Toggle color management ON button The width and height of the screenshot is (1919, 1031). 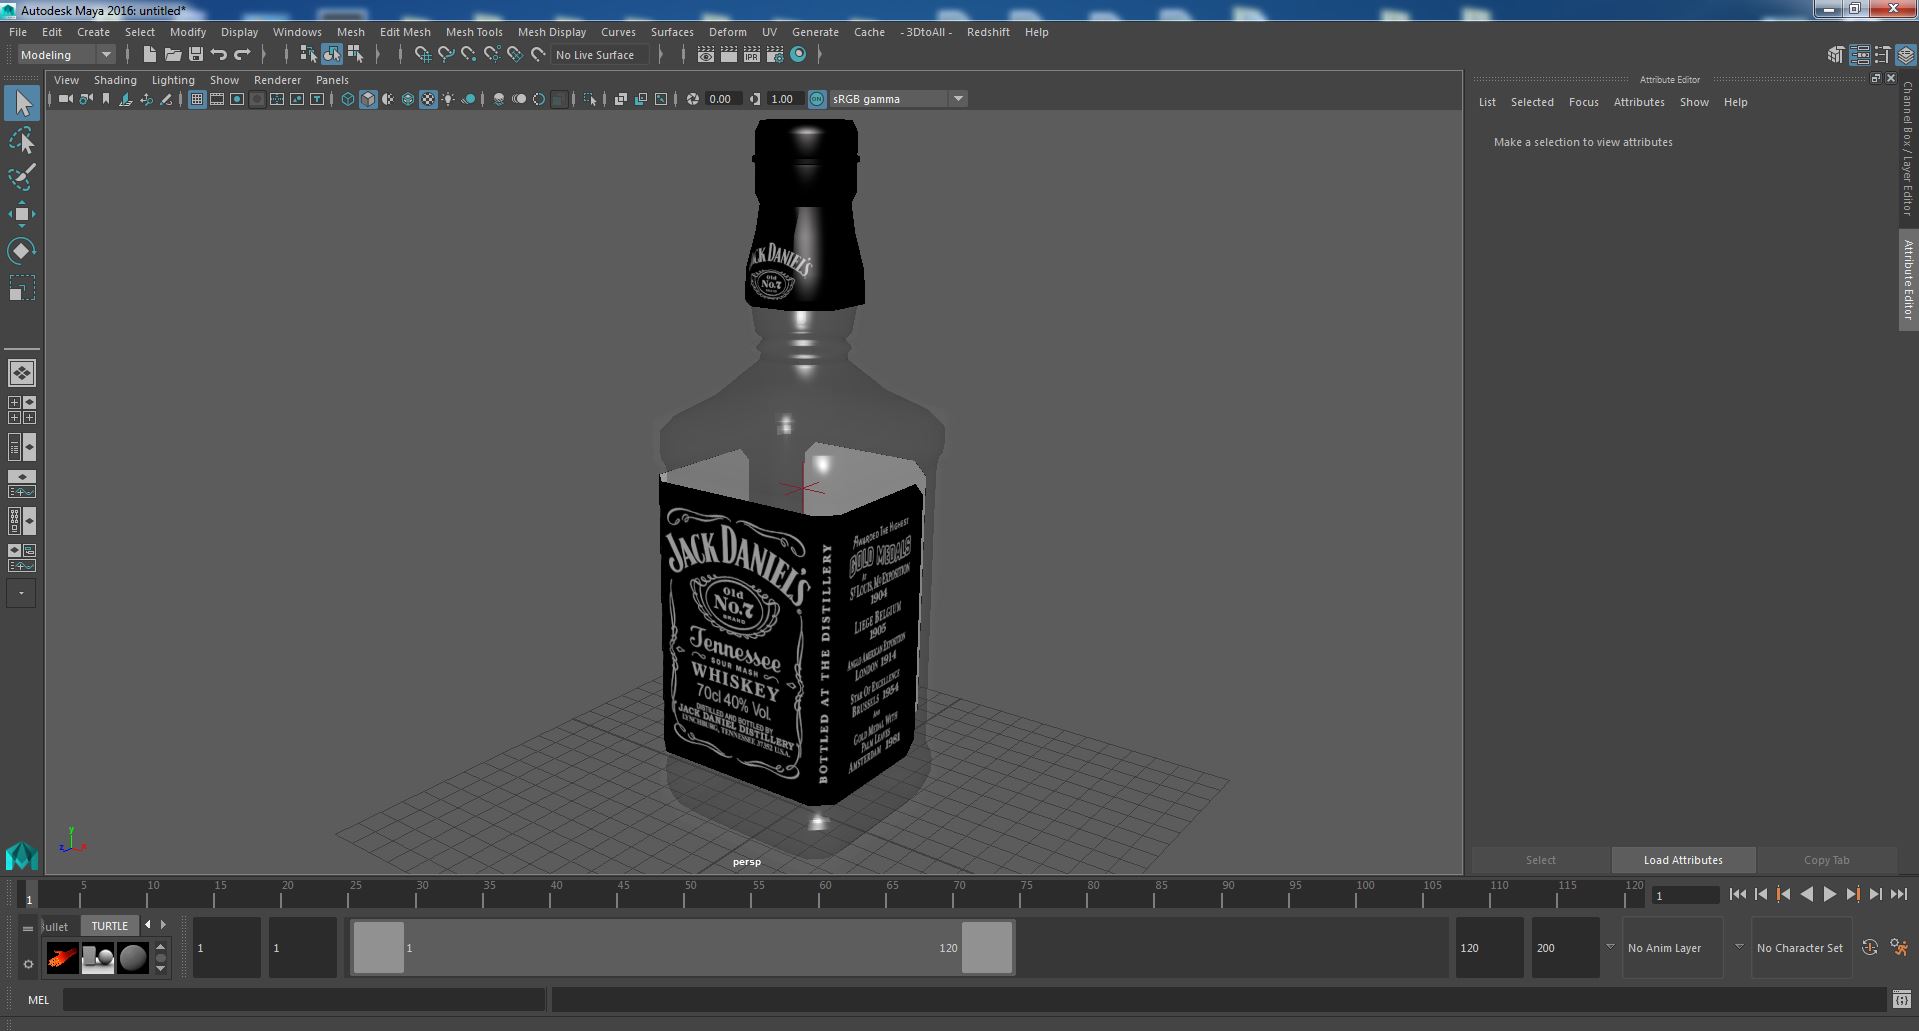(817, 99)
